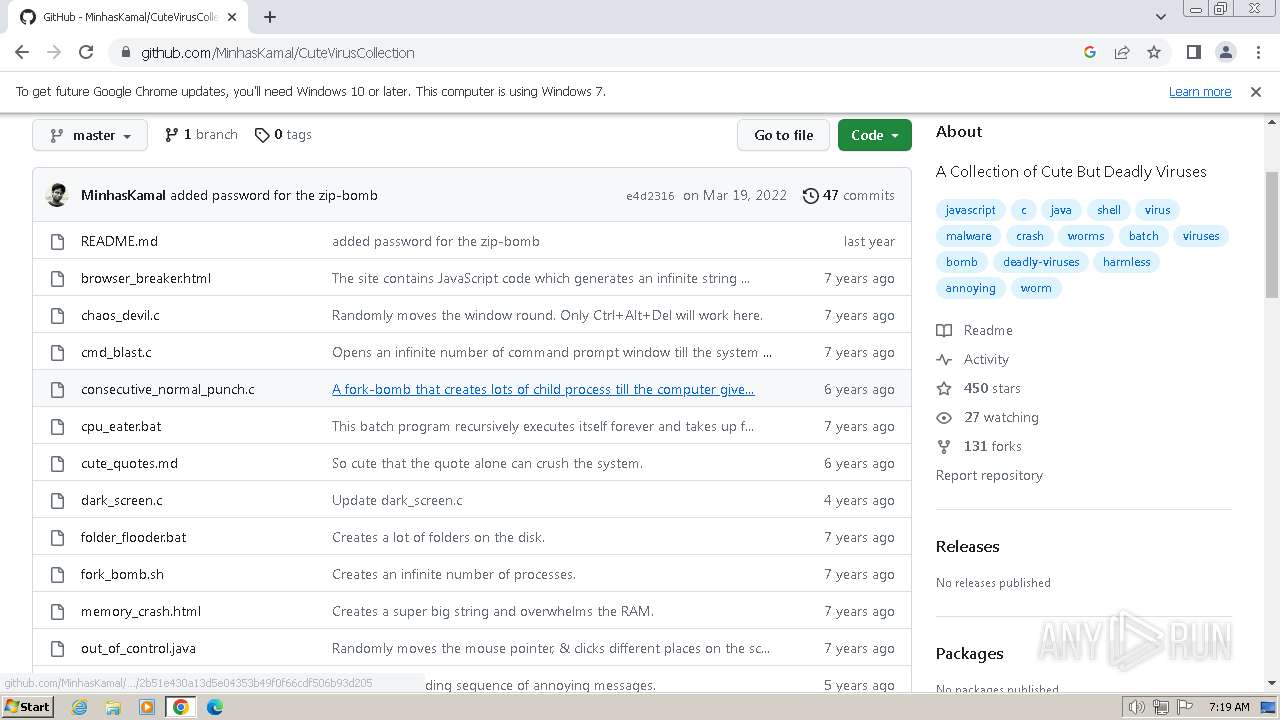Open cute_quotes.md file
Viewport: 1280px width, 720px height.
point(129,463)
